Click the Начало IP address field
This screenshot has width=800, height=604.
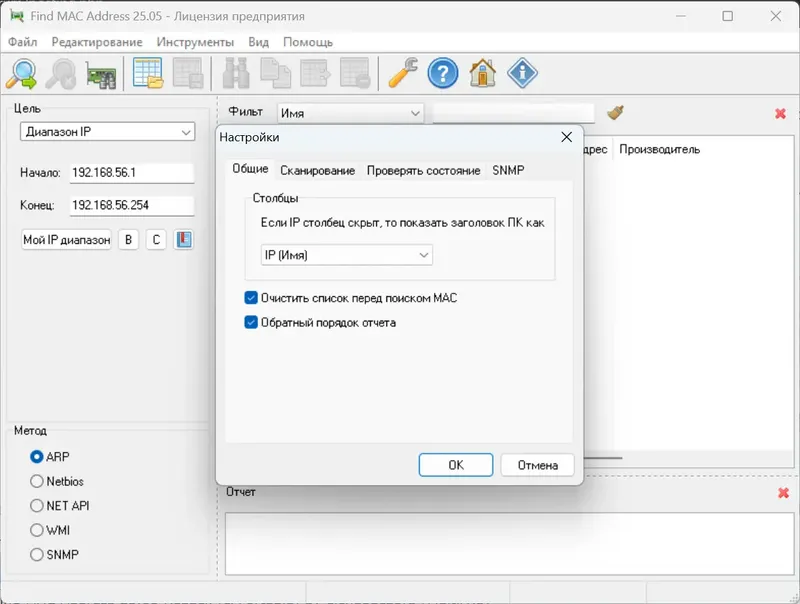(132, 172)
